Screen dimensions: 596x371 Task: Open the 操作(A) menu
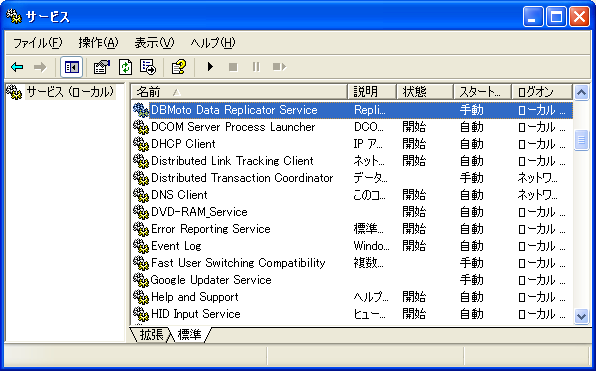pyautogui.click(x=98, y=43)
